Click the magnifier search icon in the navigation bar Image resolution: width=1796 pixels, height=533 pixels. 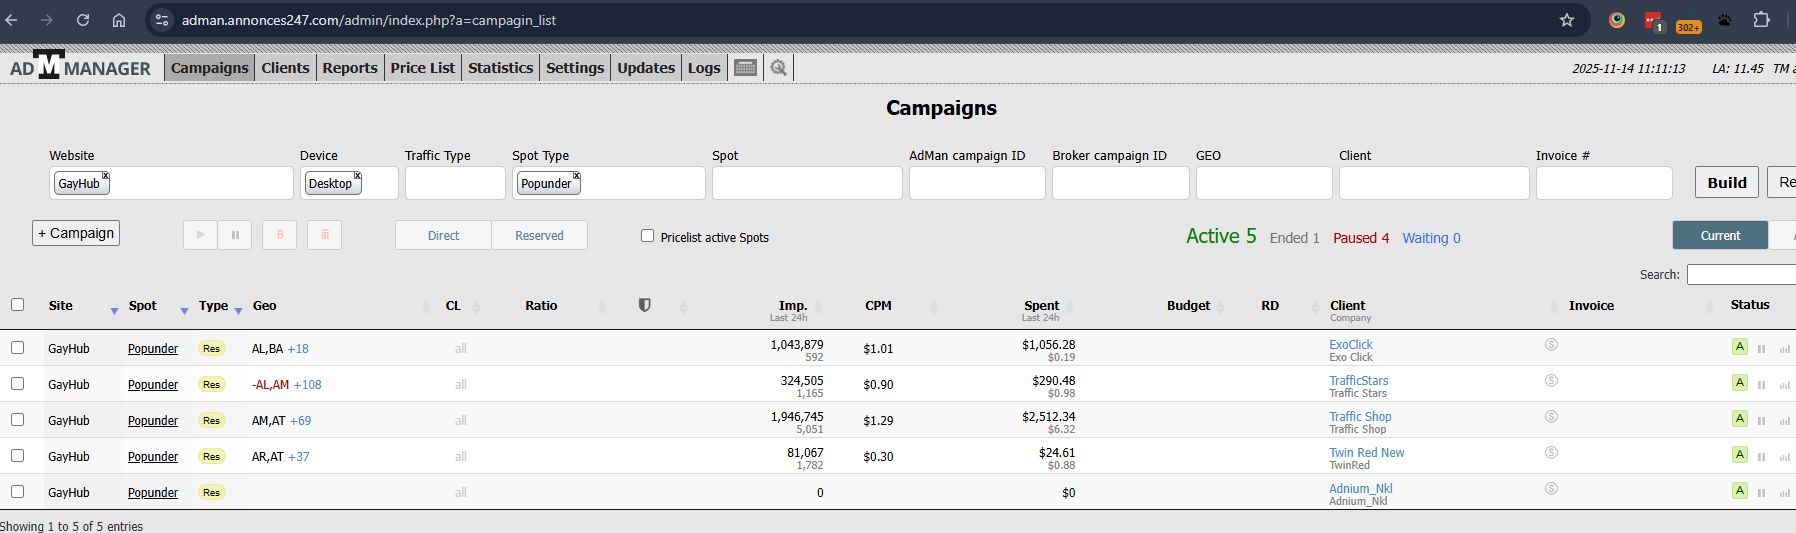pos(778,68)
